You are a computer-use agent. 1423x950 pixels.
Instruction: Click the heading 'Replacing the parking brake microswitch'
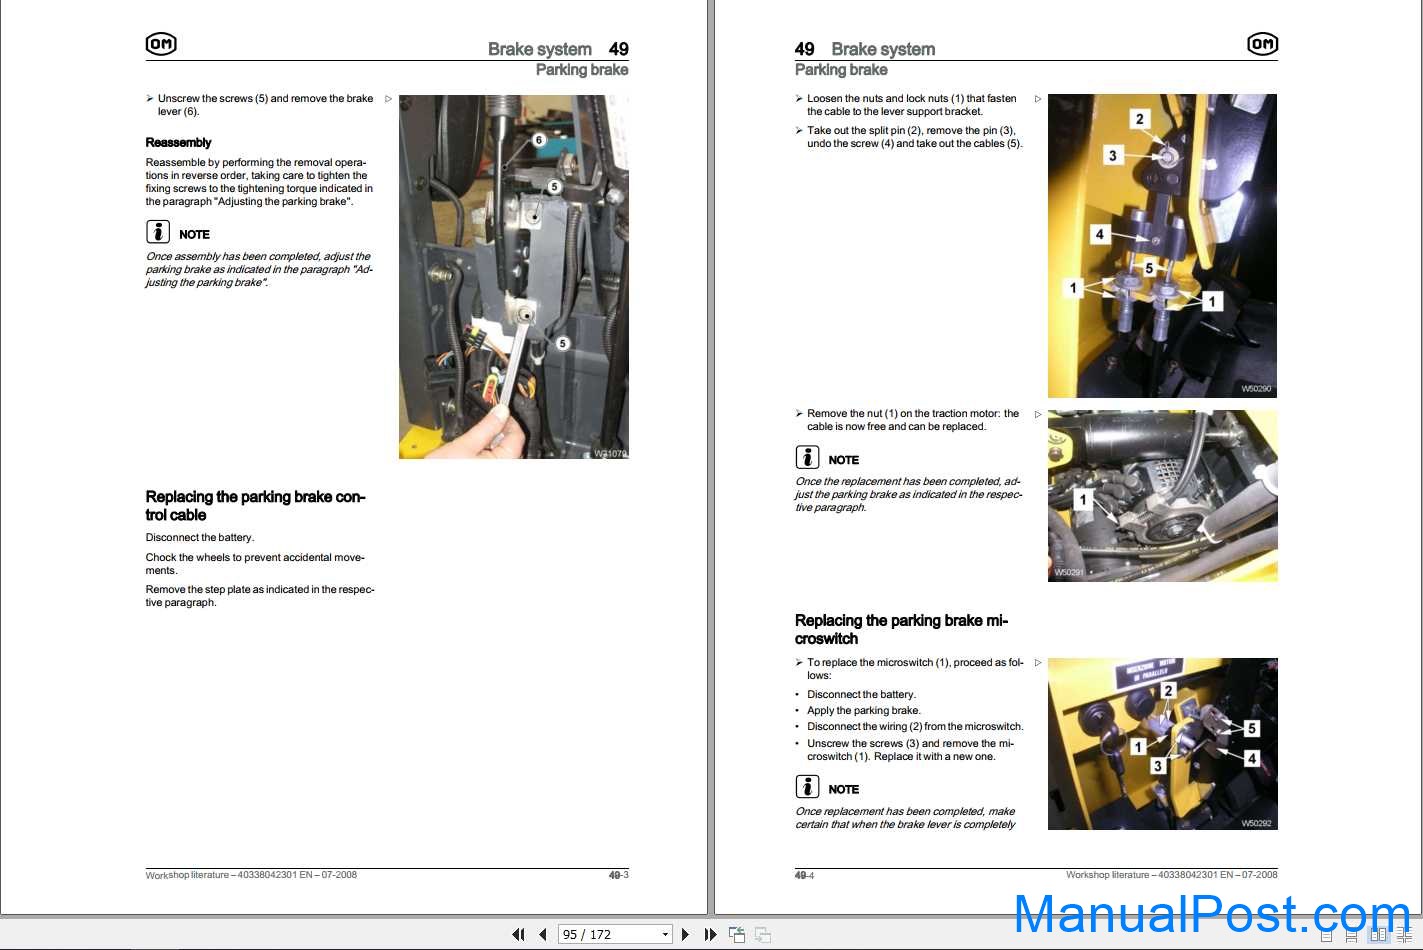[901, 629]
